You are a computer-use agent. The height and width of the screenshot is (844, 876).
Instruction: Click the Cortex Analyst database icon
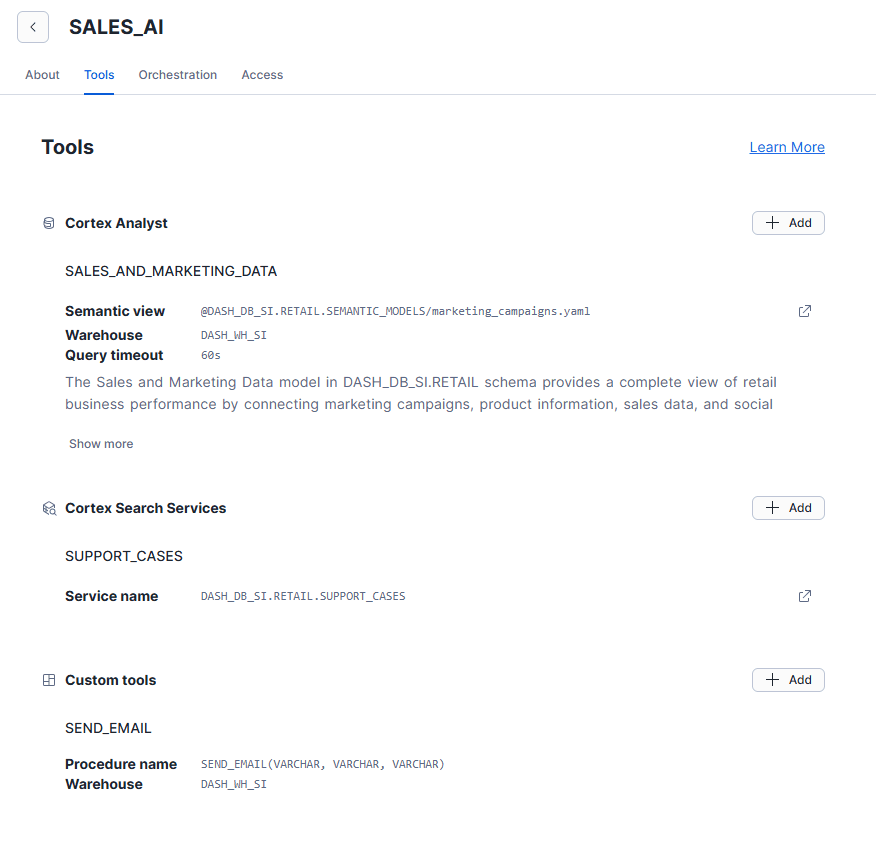49,223
